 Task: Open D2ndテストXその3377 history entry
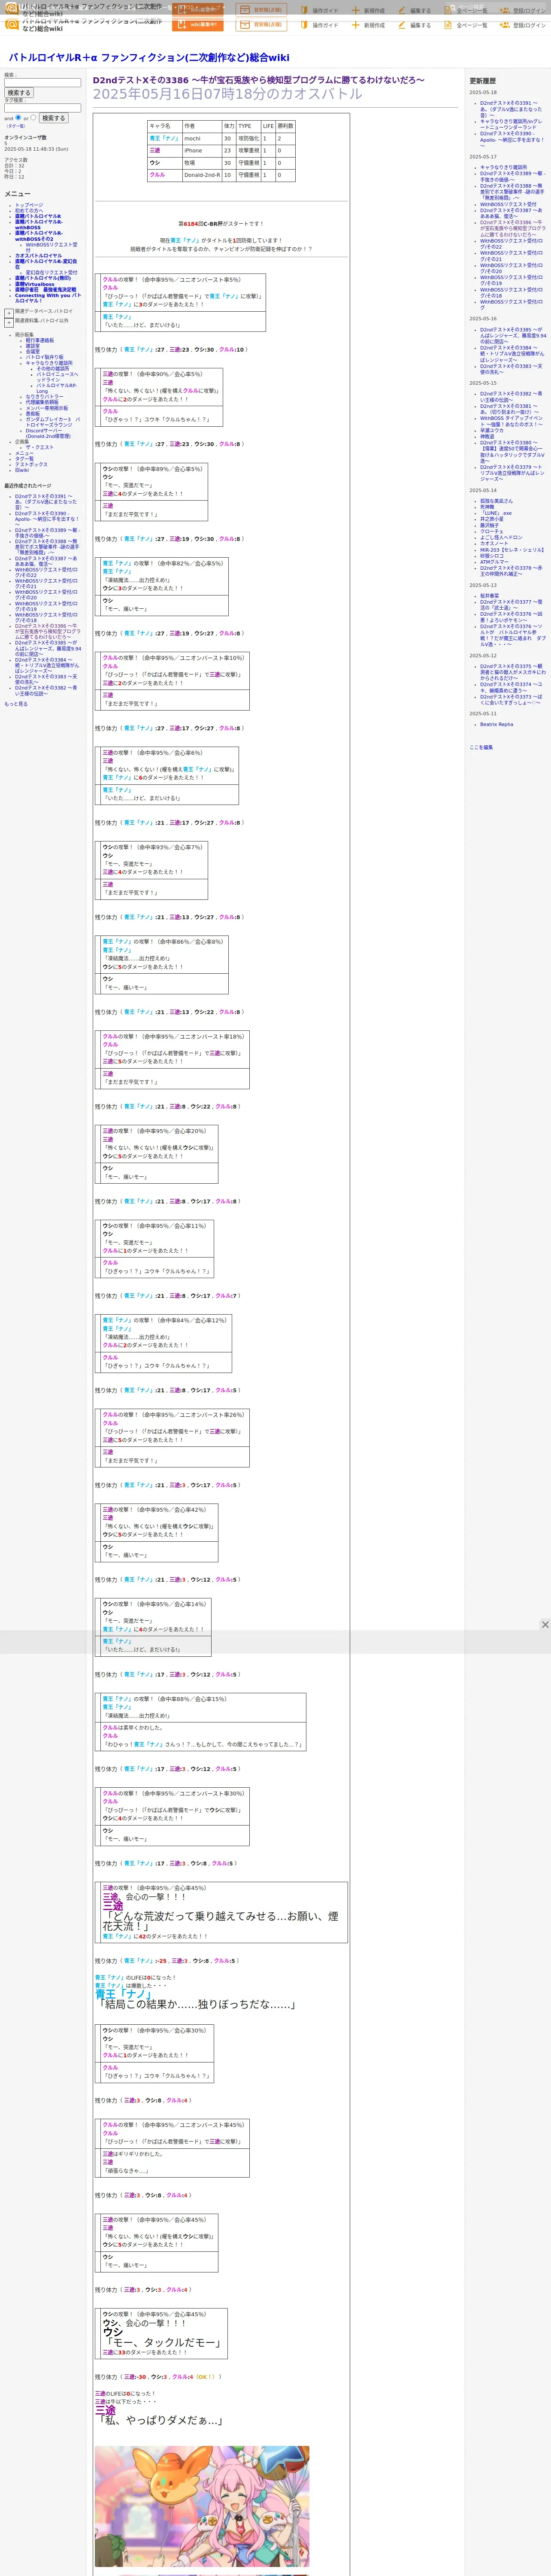[511, 604]
